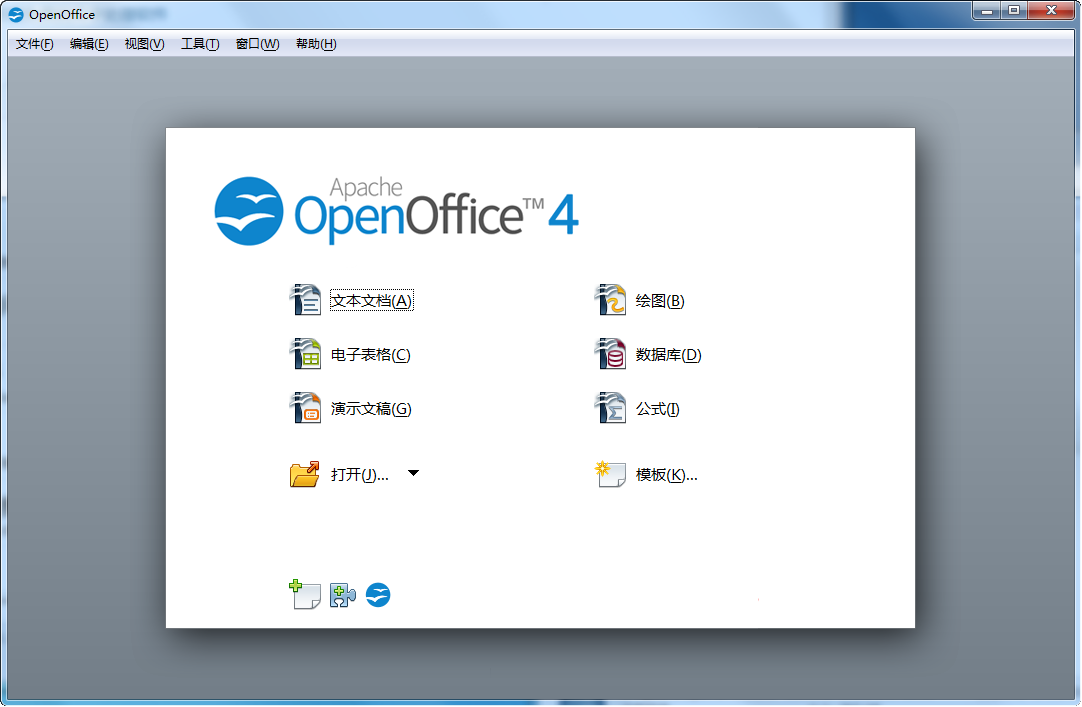This screenshot has height=707, width=1082.
Task: Open the 视图(V) menu
Action: [144, 44]
